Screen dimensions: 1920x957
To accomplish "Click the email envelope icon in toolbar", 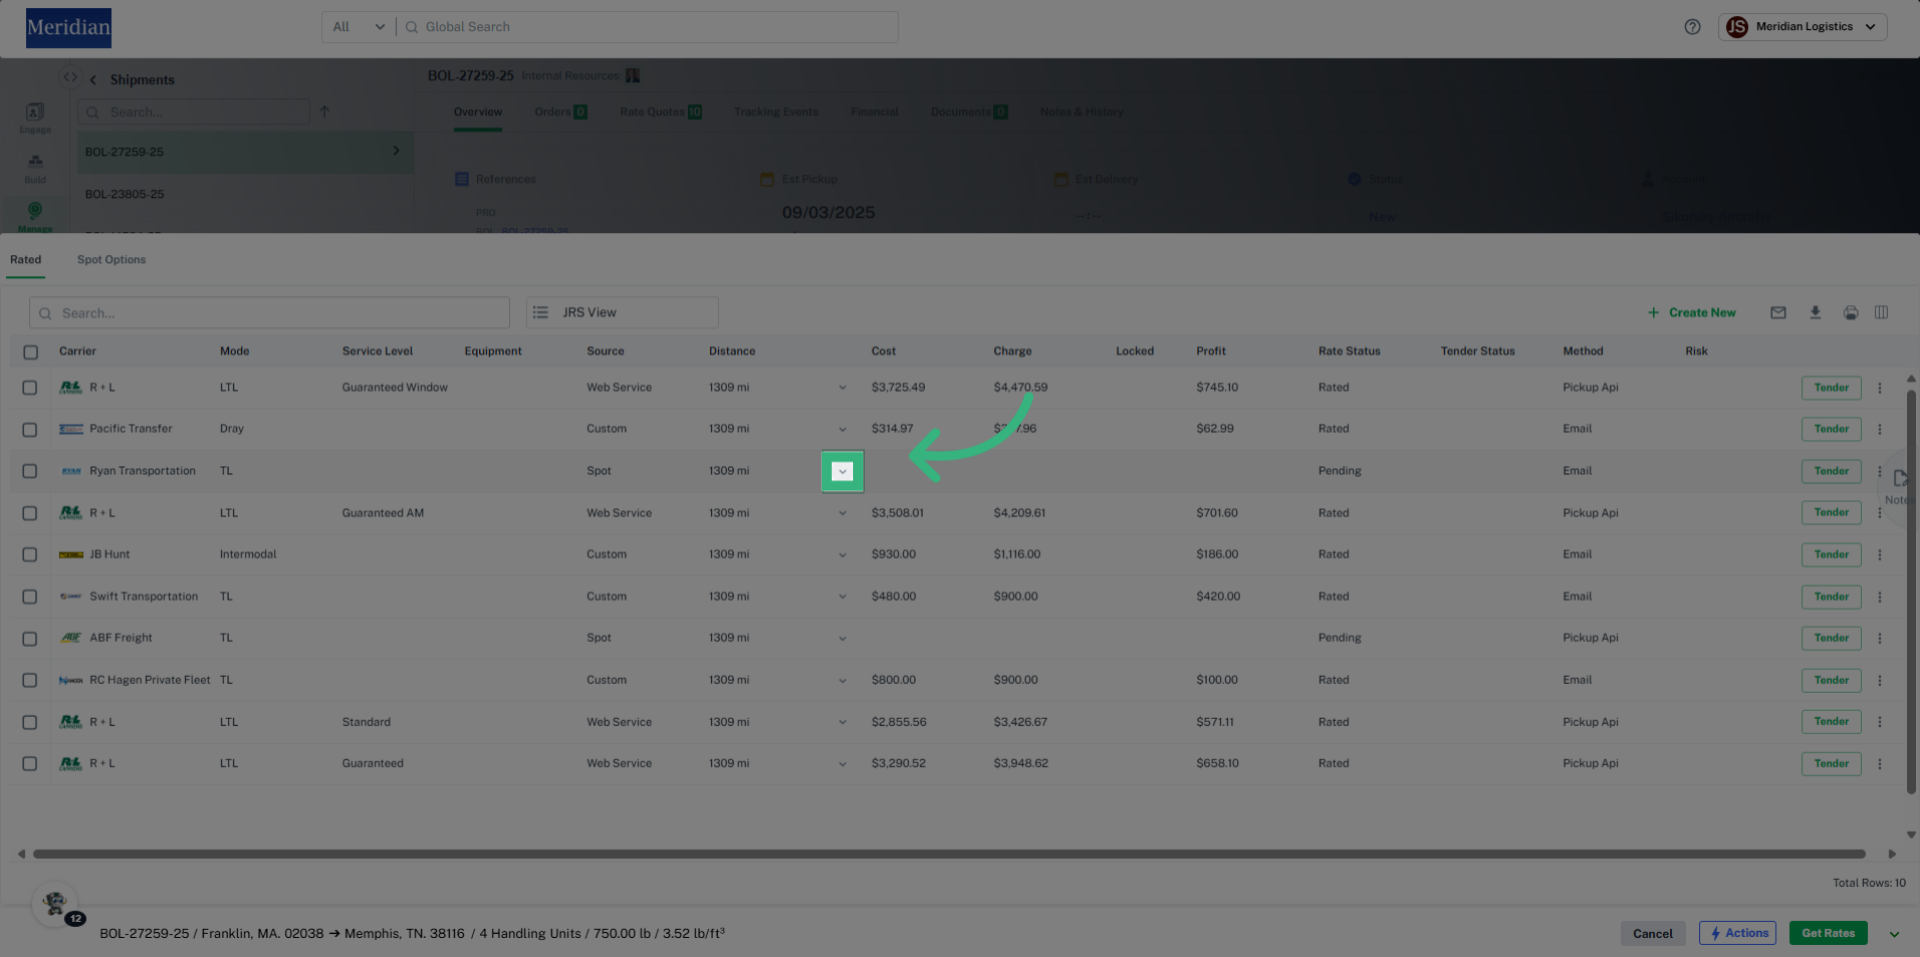I will tap(1778, 313).
